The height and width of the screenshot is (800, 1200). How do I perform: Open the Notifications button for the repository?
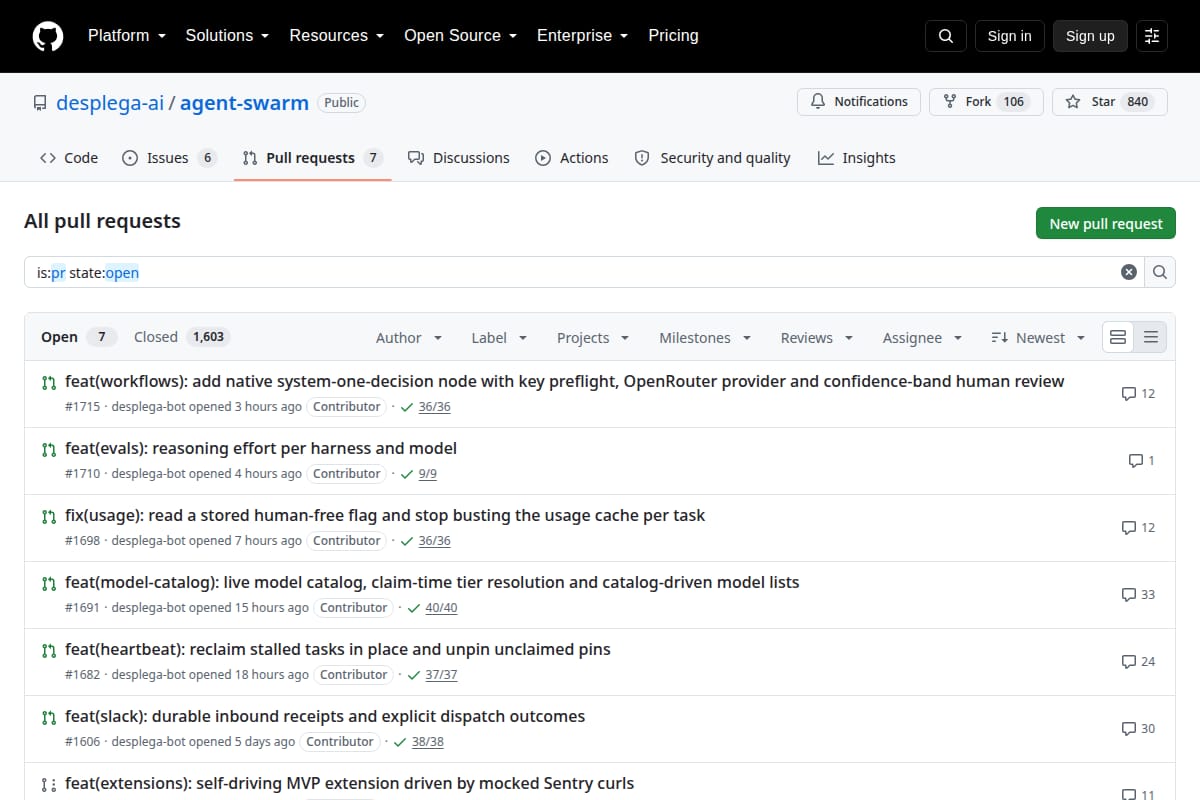pos(859,102)
